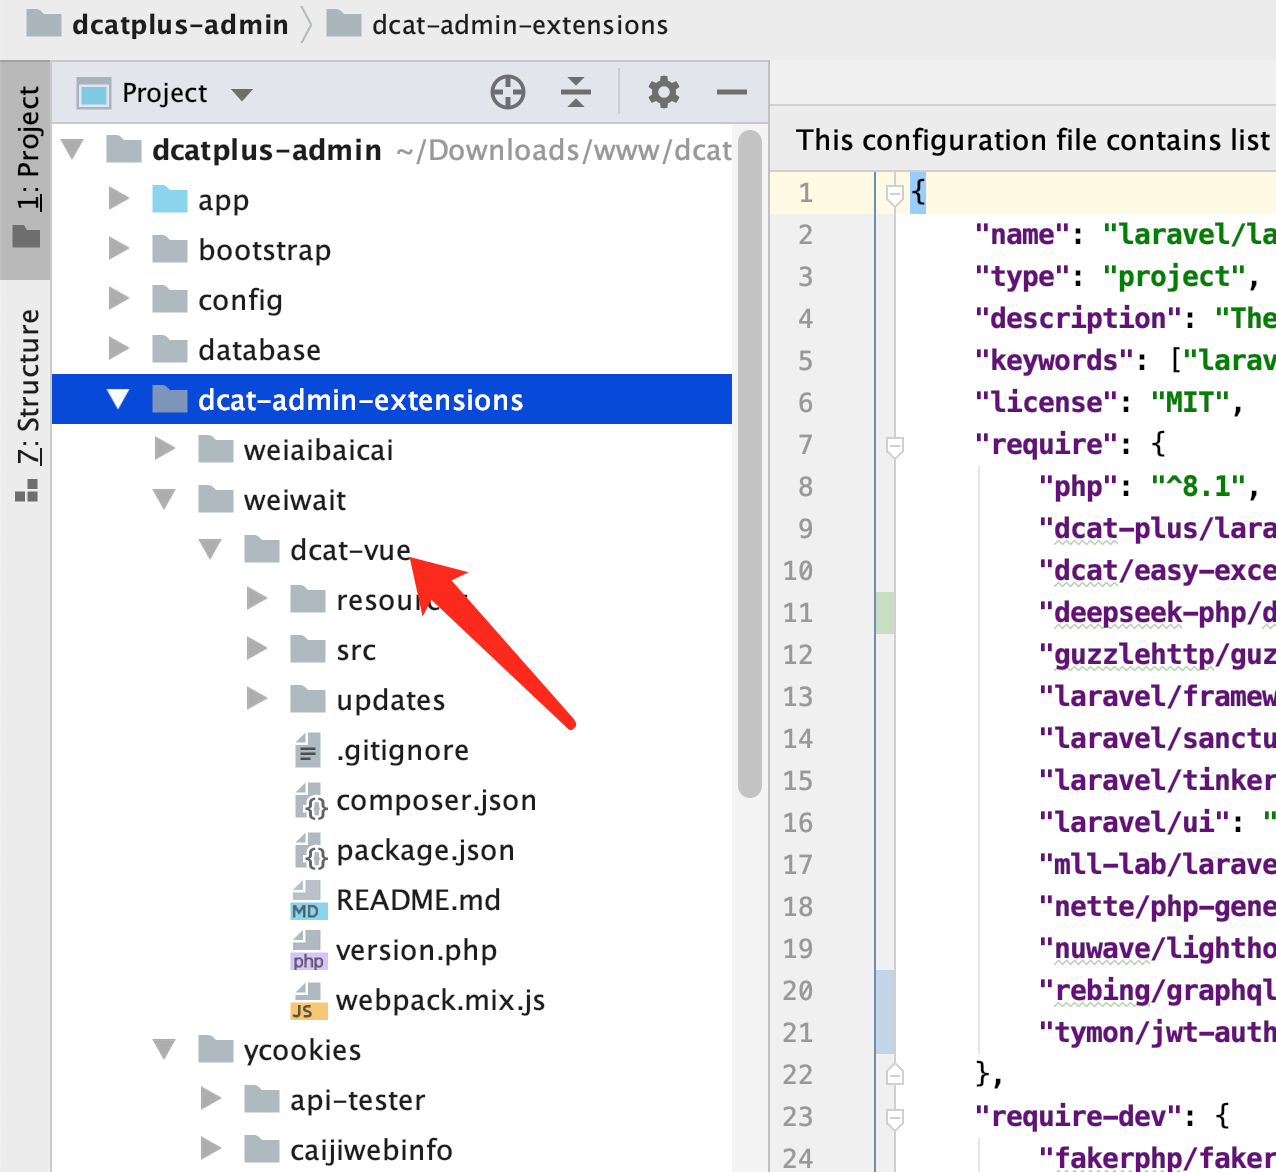Click the Project panel vertical scrollbar

pos(750,463)
